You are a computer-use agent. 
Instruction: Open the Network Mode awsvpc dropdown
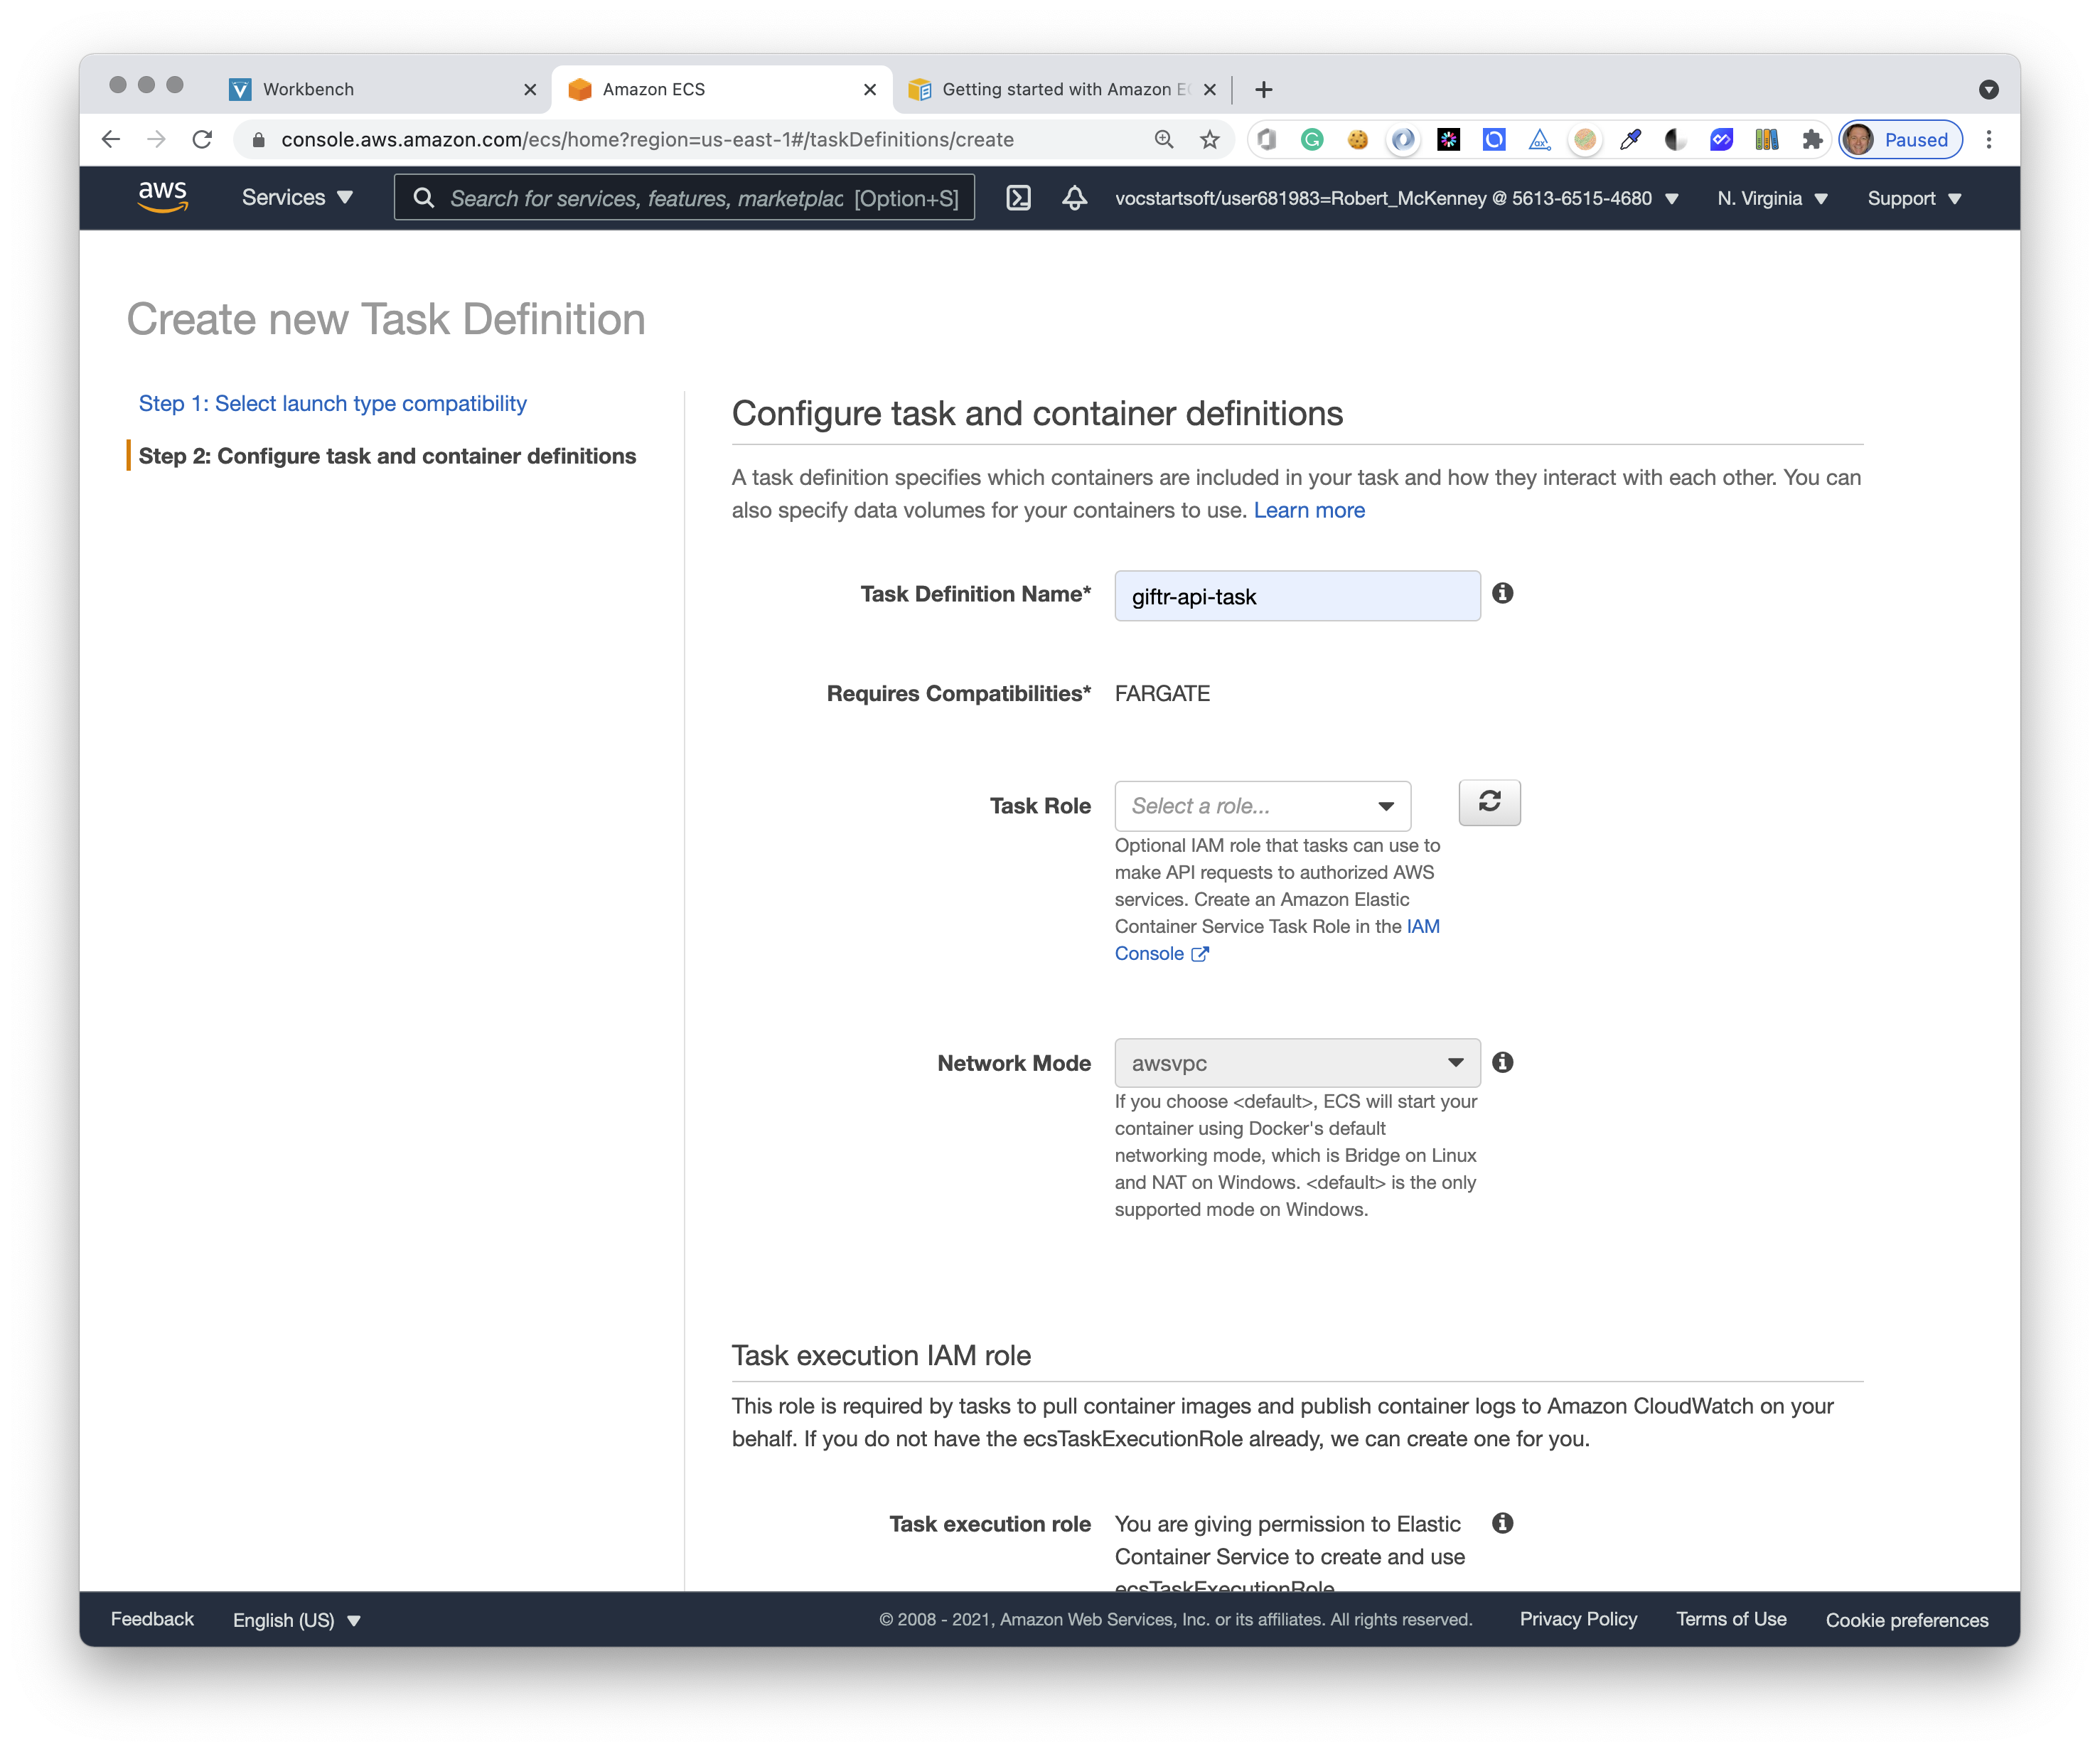[x=1297, y=1063]
